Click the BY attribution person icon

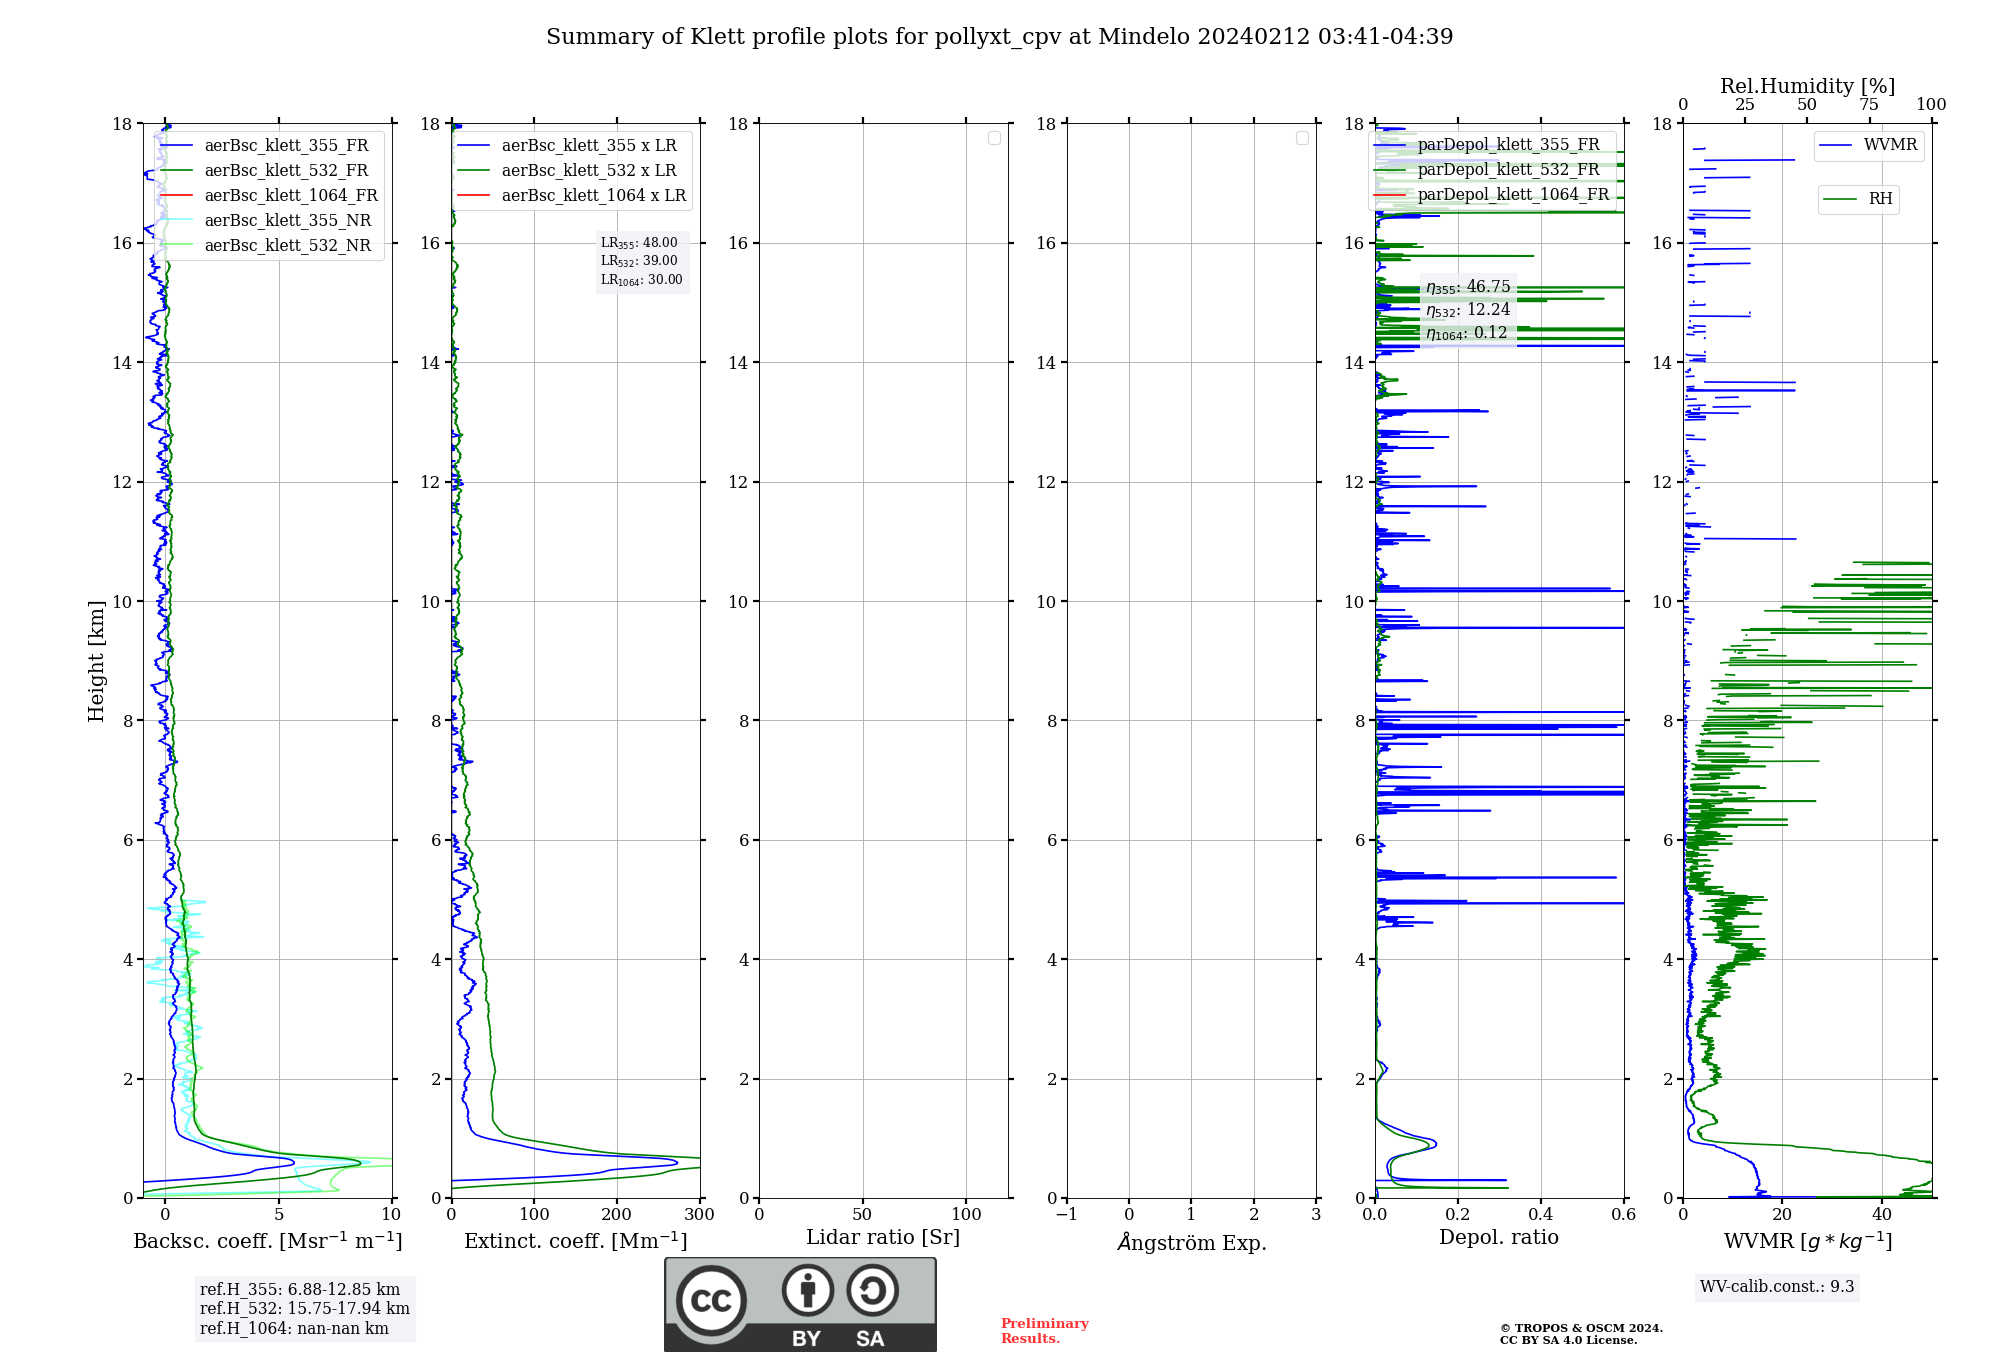pos(808,1290)
